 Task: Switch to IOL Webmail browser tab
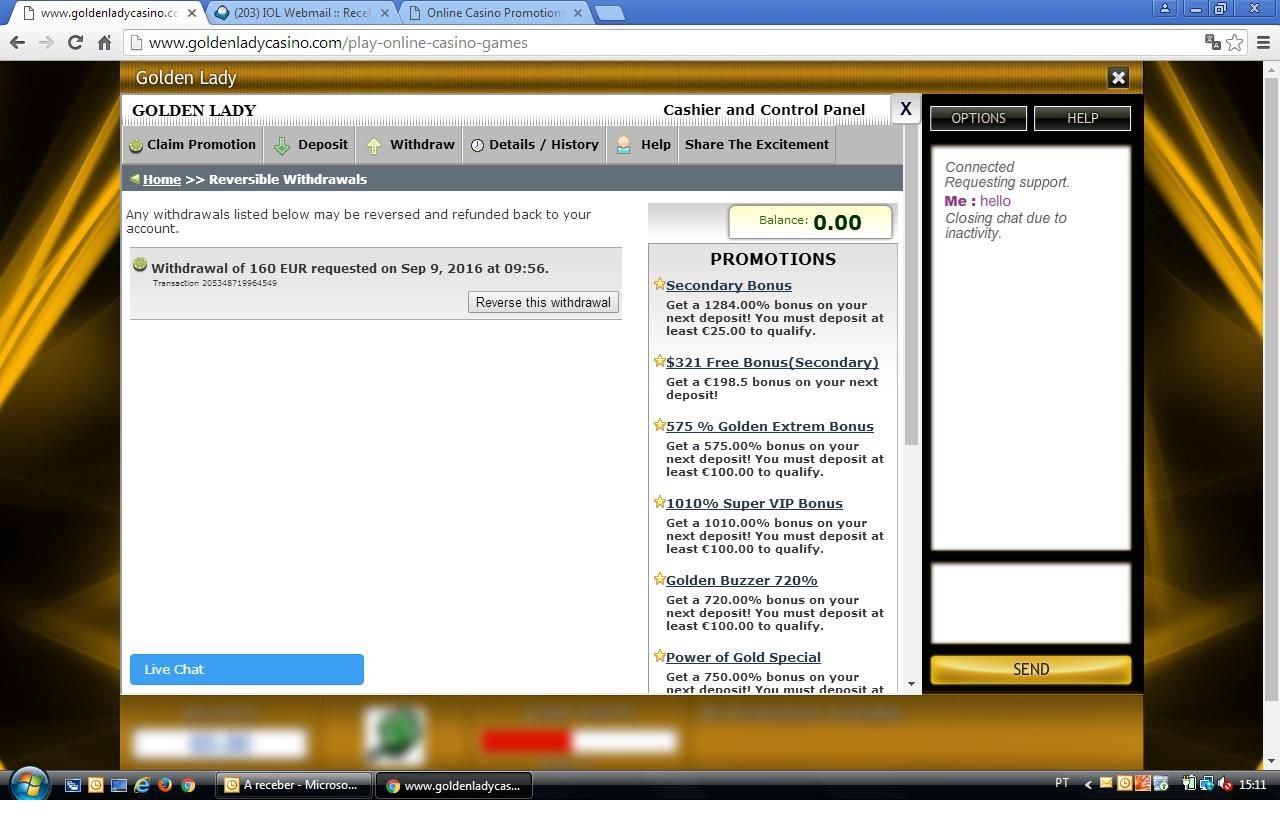point(302,13)
